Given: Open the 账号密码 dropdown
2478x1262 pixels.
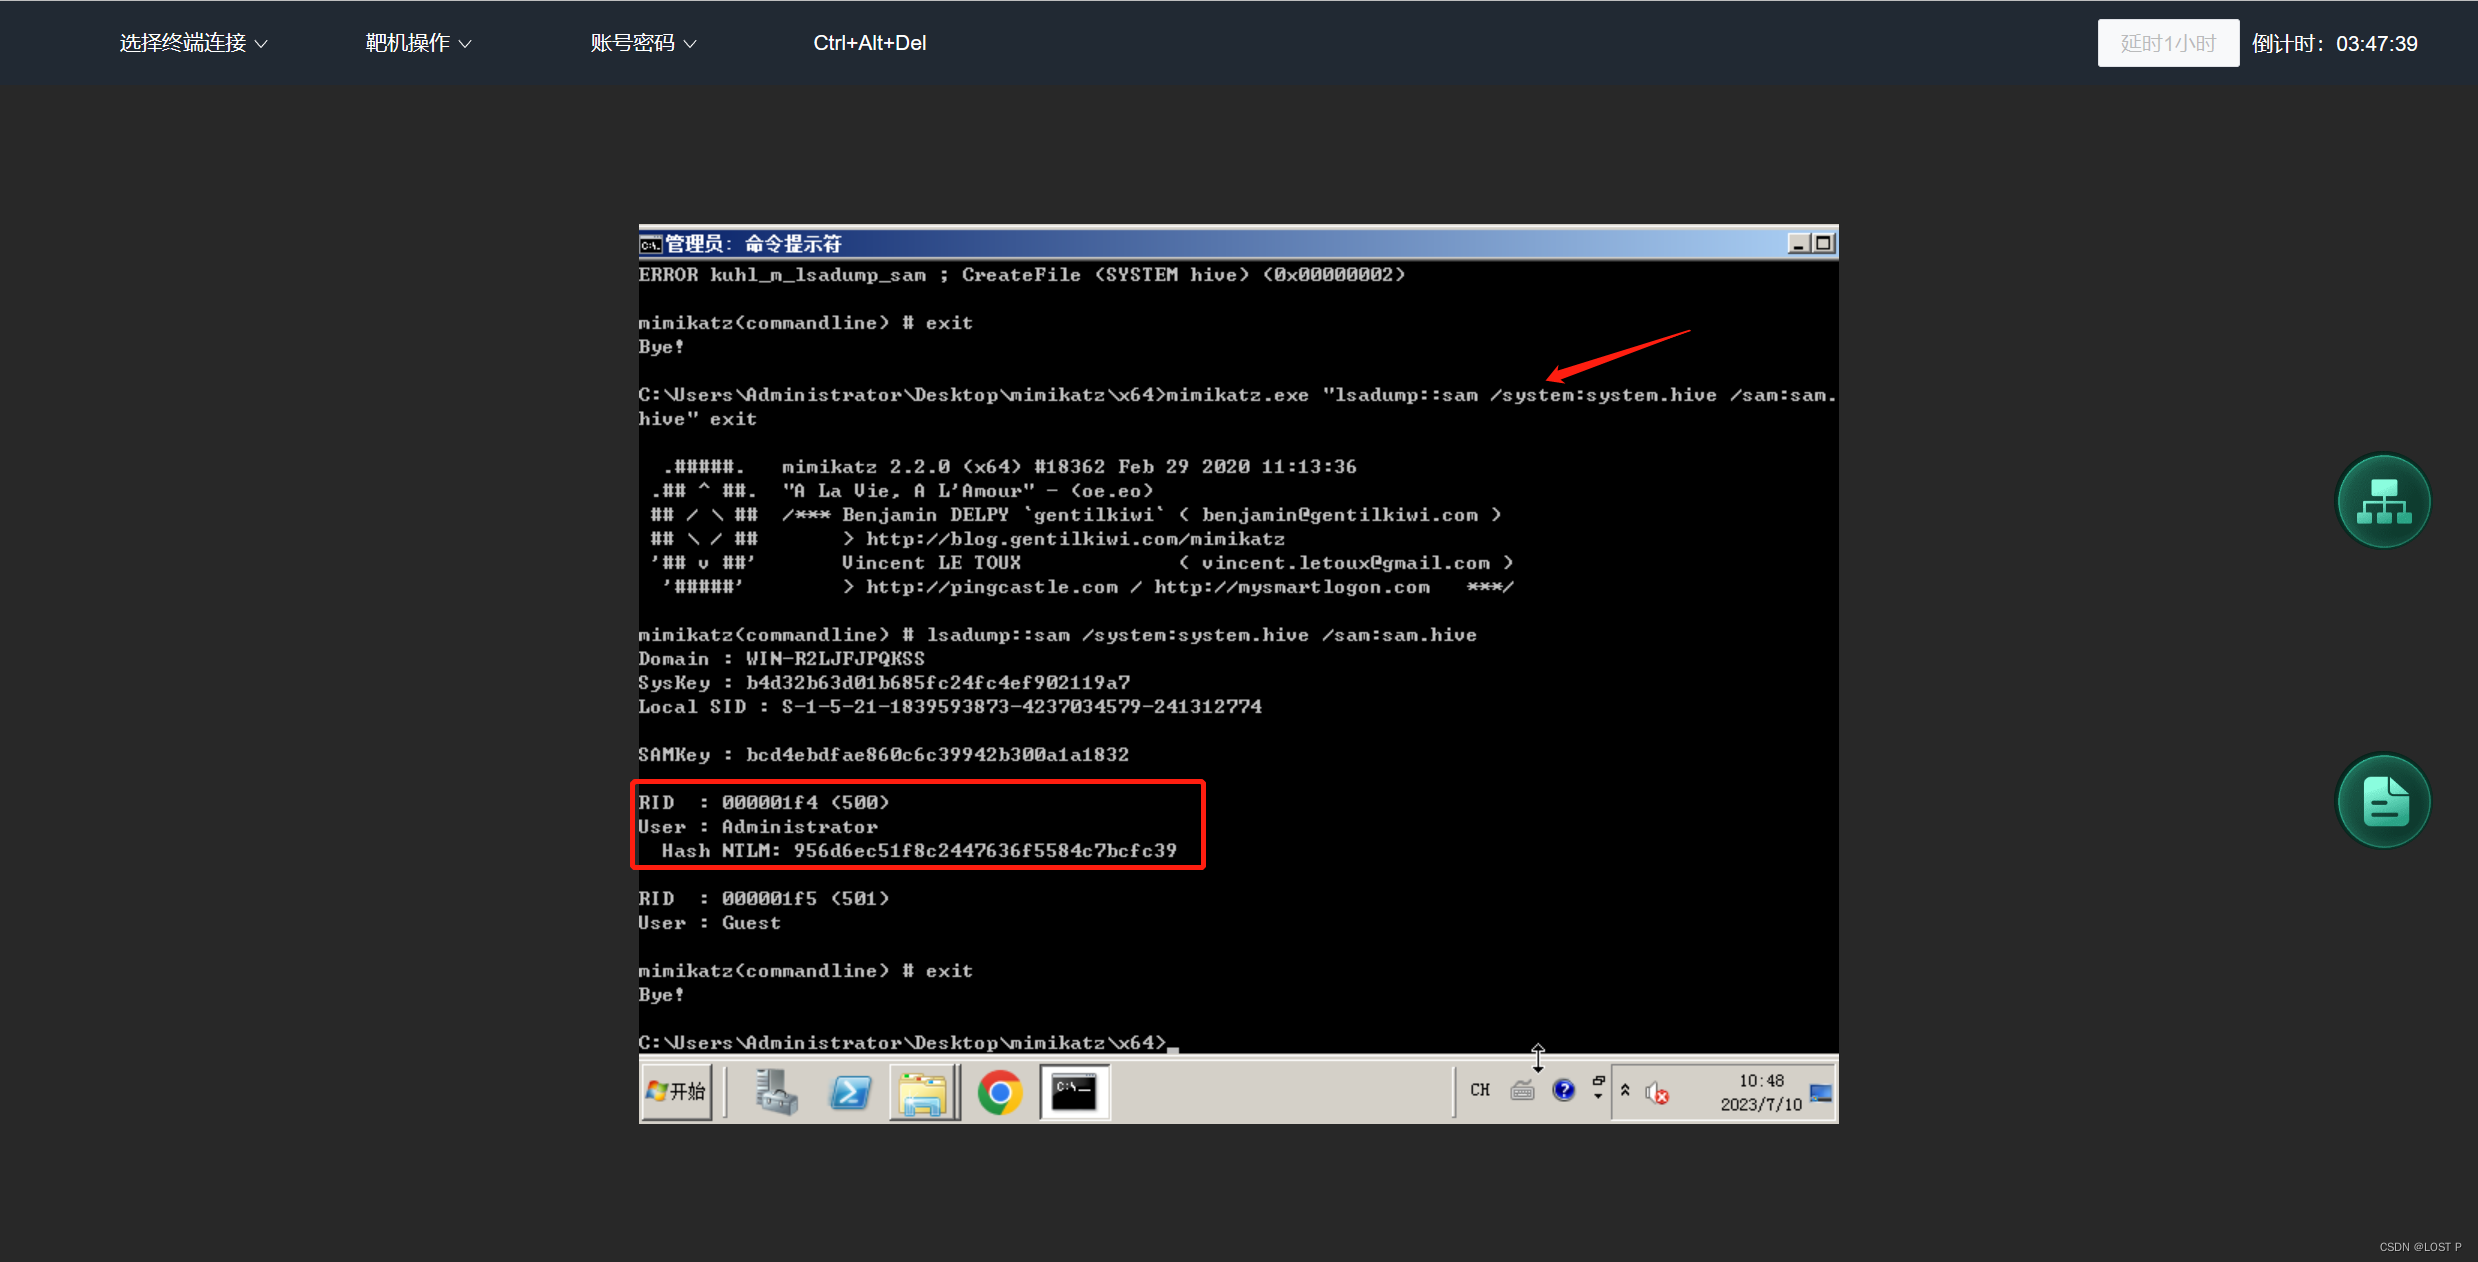Looking at the screenshot, I should (x=643, y=43).
